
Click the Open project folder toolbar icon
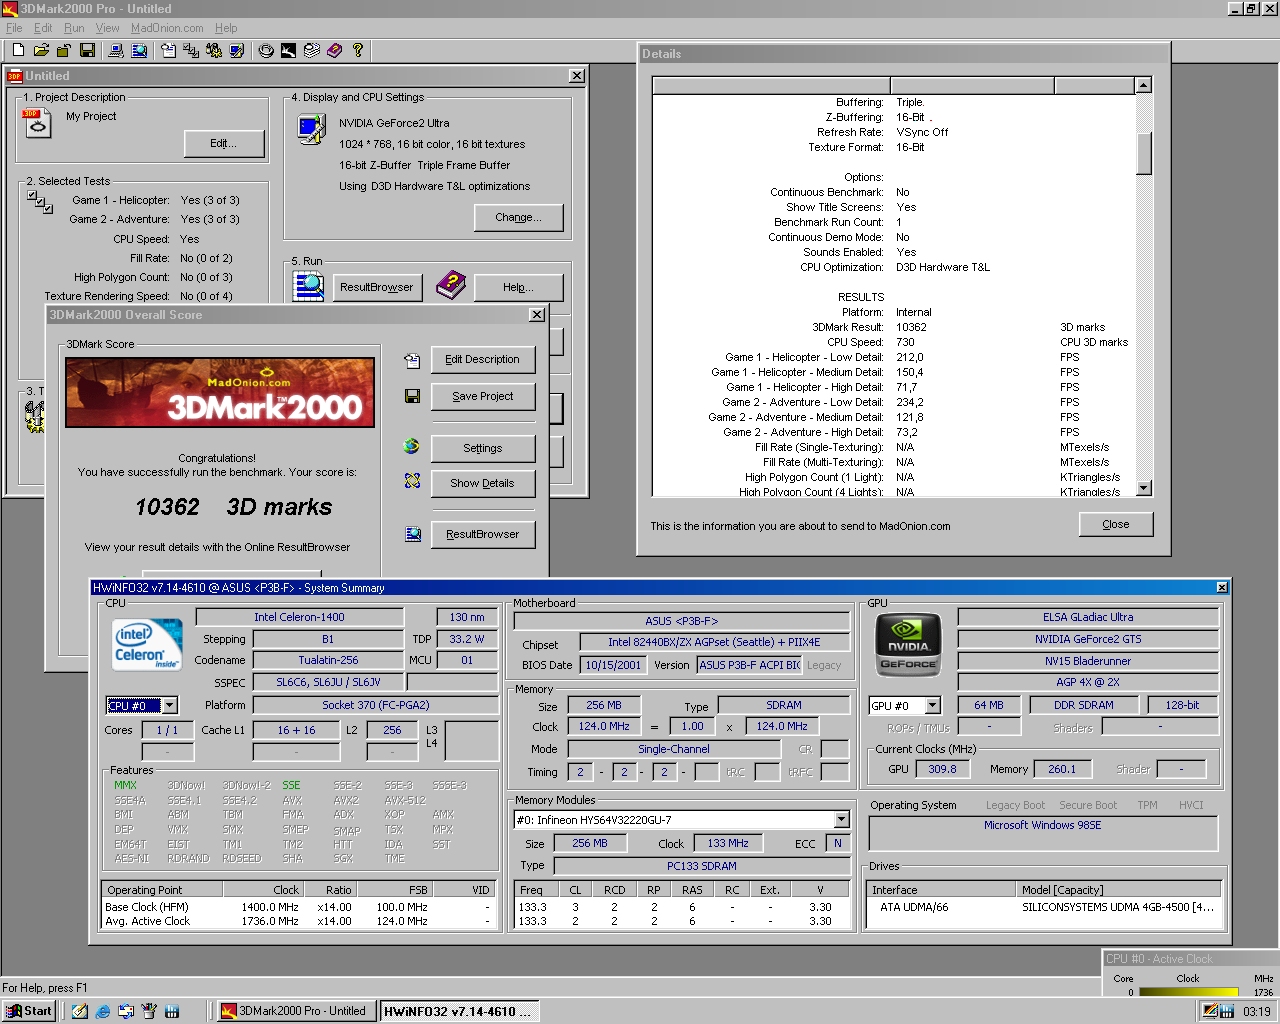click(41, 50)
